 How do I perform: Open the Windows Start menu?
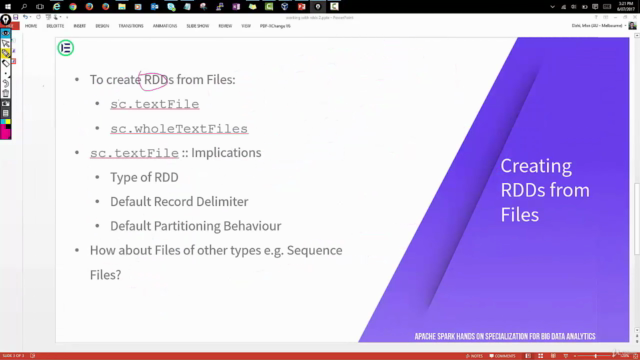point(7,7)
